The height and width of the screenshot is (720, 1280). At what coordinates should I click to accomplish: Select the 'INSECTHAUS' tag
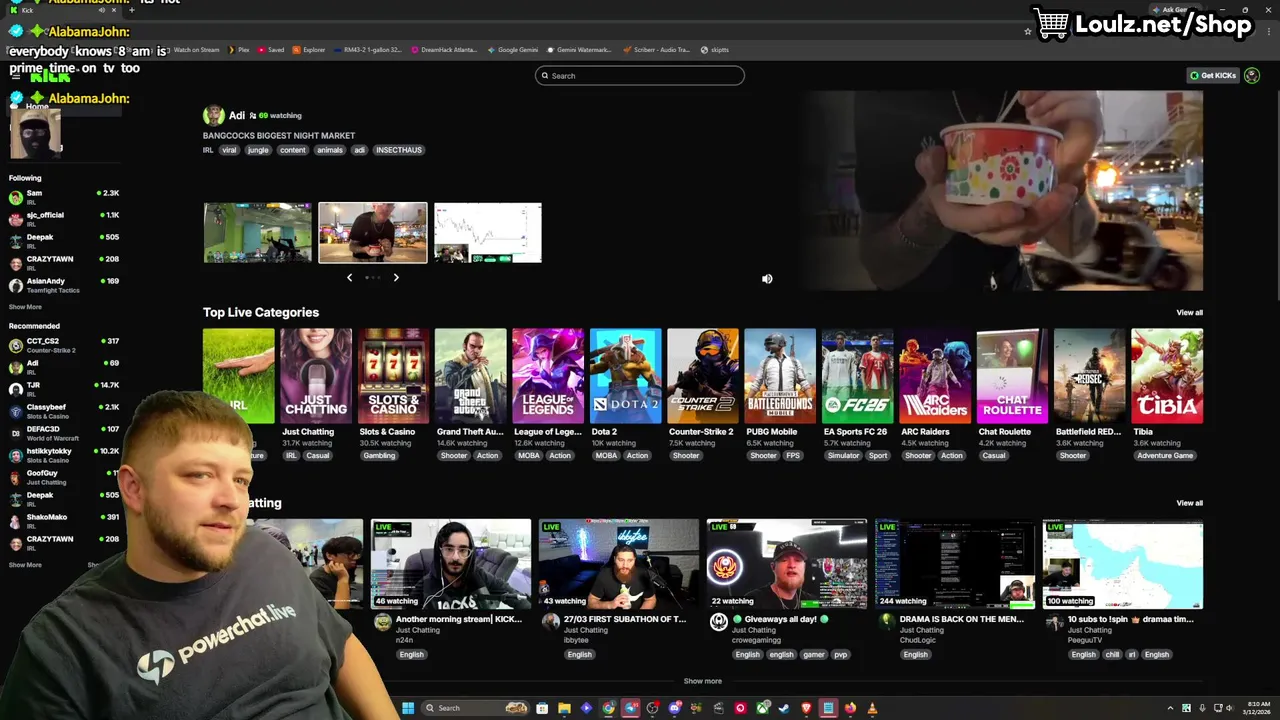399,150
